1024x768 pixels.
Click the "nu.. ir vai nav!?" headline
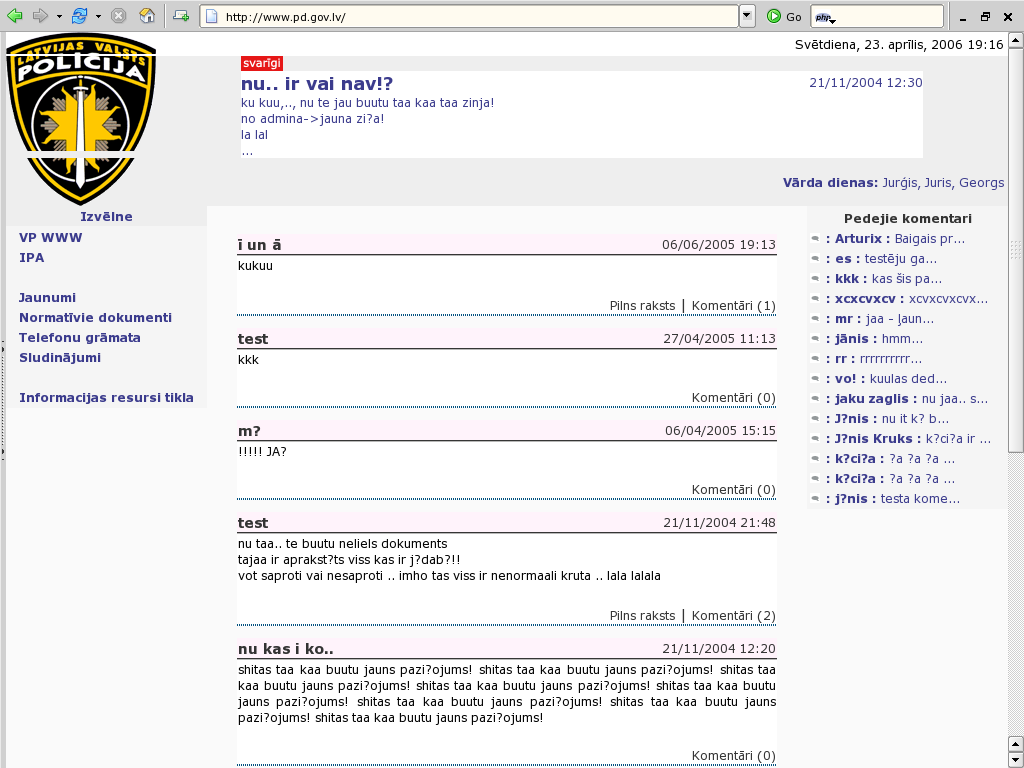pyautogui.click(x=317, y=84)
